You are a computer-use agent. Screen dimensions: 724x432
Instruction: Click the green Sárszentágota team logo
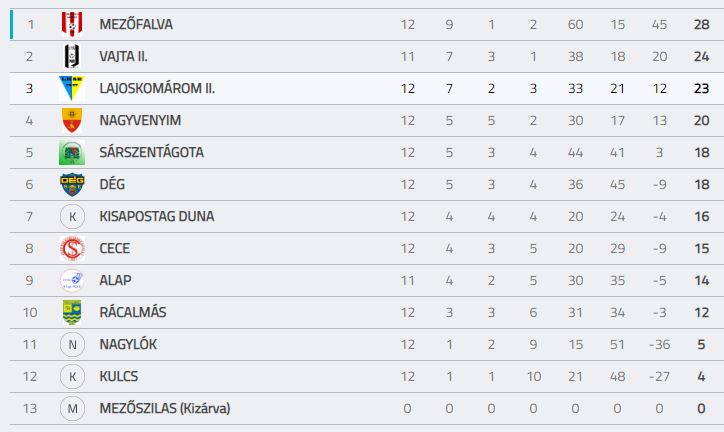pyautogui.click(x=72, y=152)
